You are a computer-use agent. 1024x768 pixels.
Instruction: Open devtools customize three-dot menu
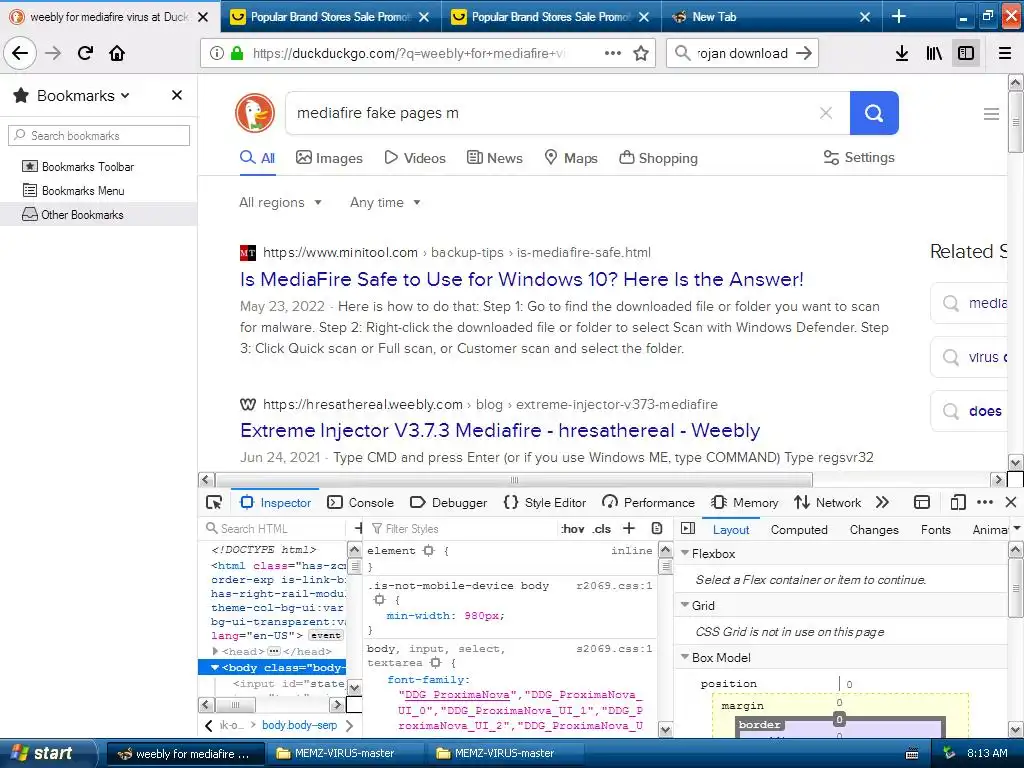pyautogui.click(x=985, y=502)
